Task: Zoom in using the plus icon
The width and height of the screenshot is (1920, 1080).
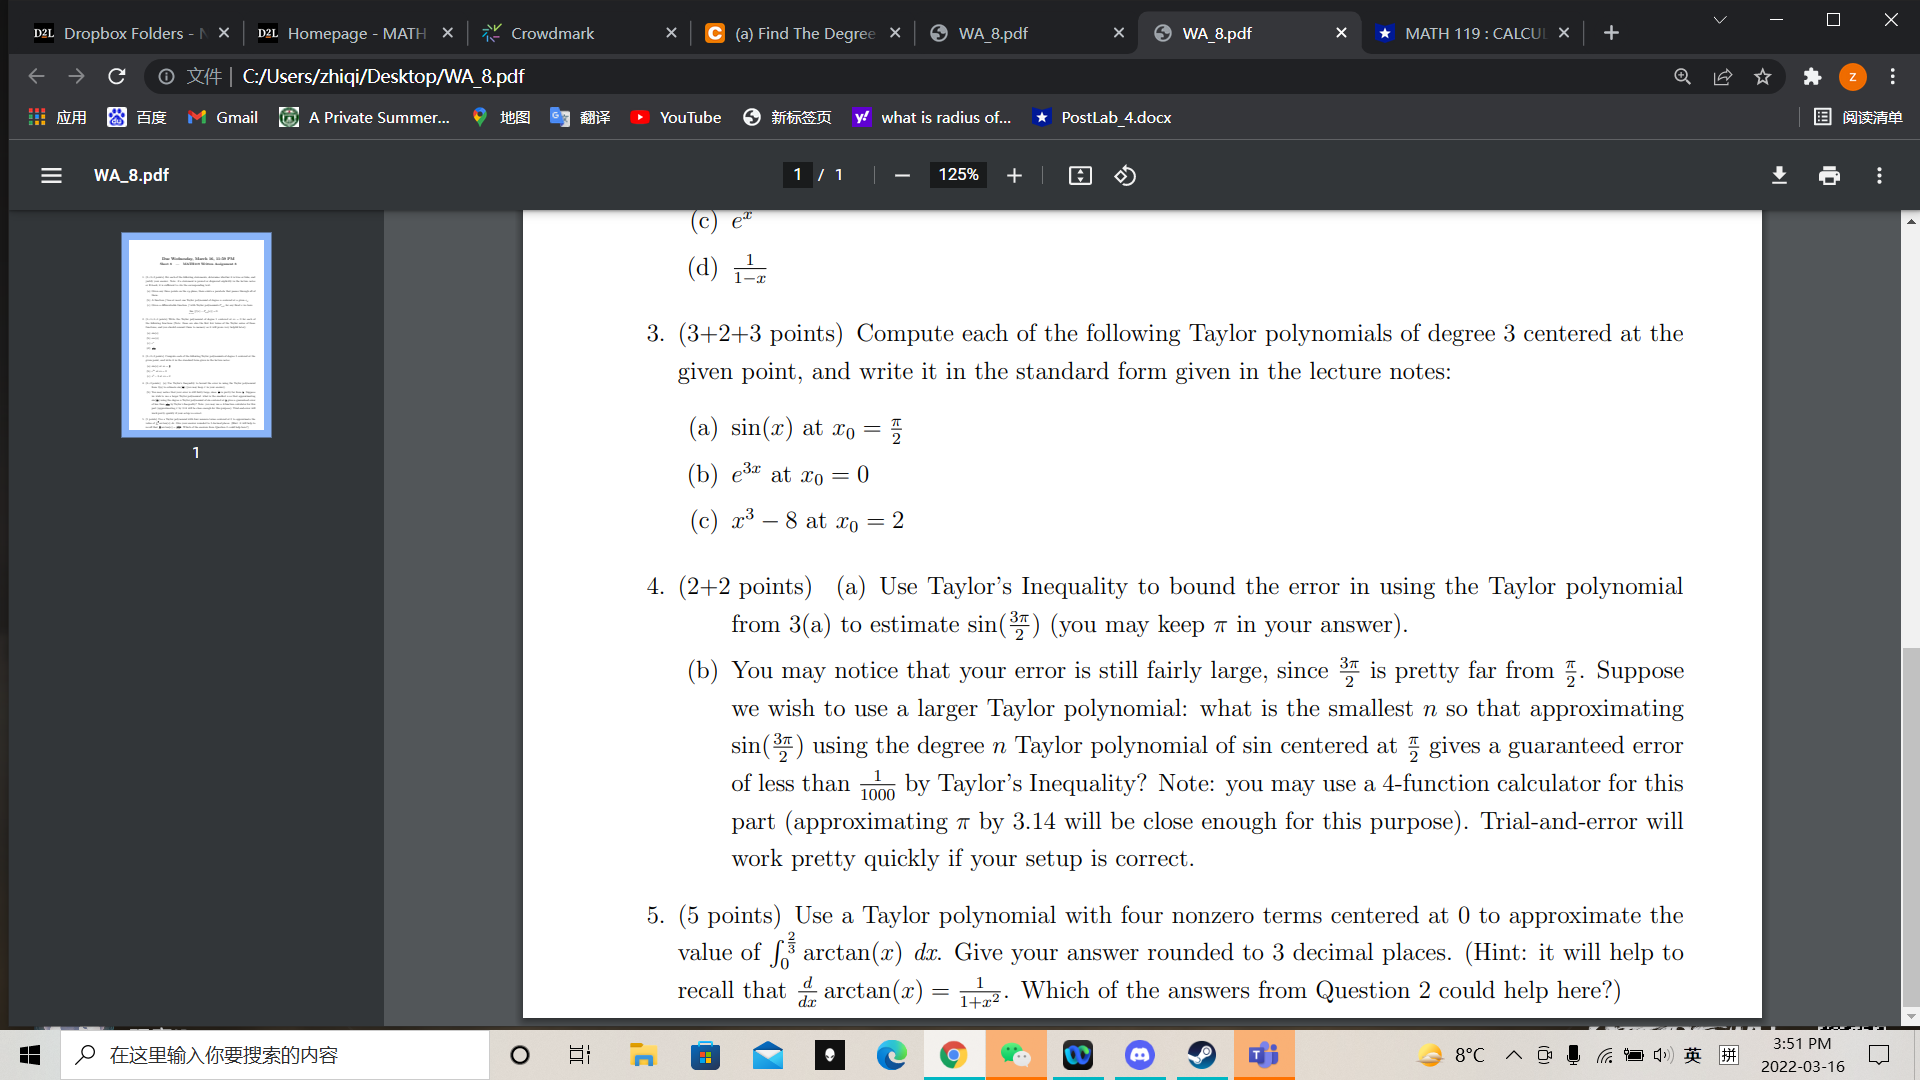Action: click(1014, 175)
